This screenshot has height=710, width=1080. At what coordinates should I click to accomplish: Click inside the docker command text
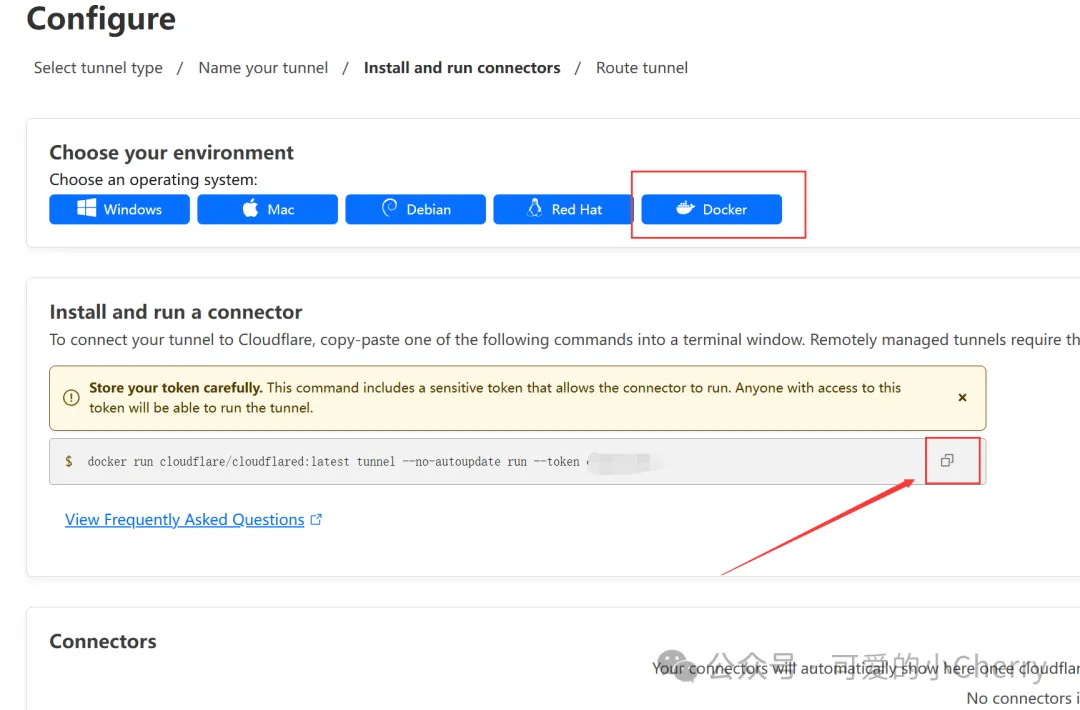(x=333, y=461)
